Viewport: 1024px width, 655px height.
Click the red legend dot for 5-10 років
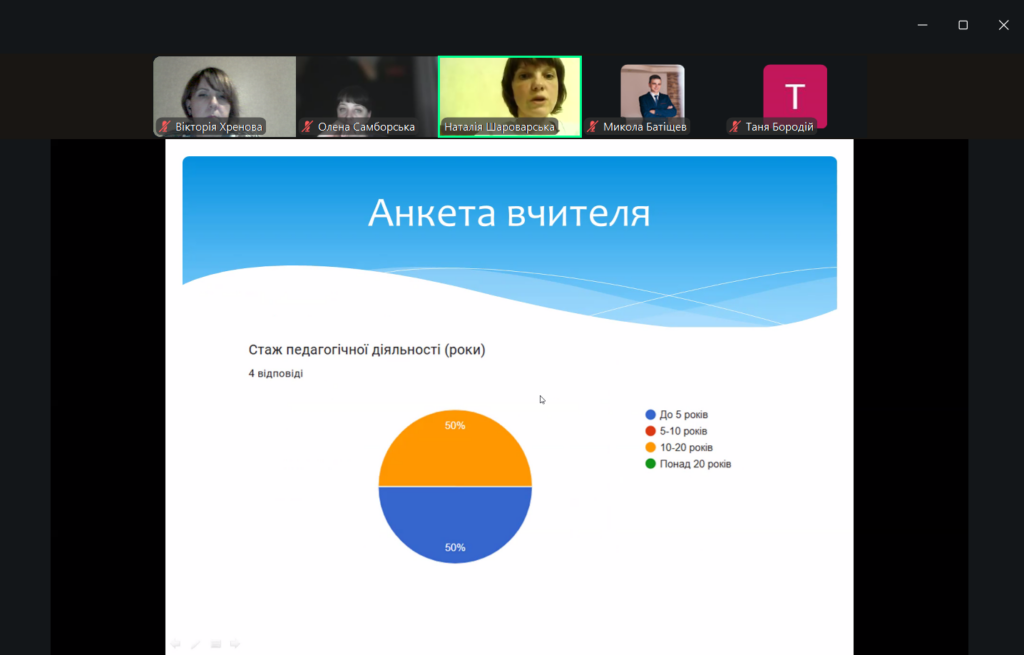click(x=651, y=431)
